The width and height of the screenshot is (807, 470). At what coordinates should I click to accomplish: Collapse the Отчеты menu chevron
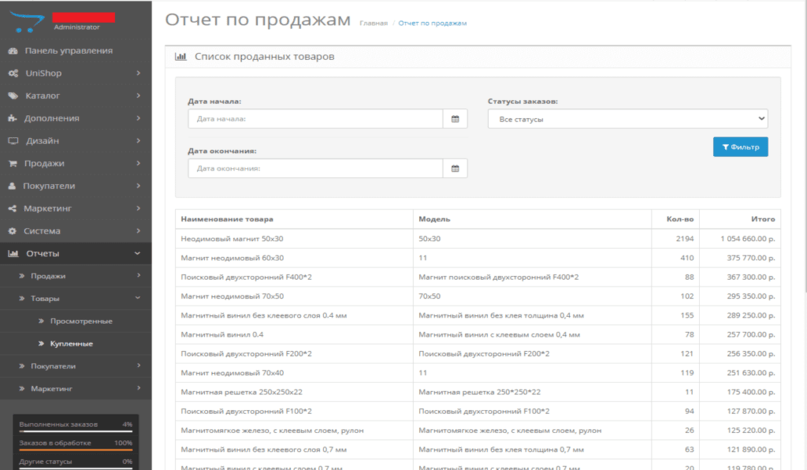click(x=137, y=253)
